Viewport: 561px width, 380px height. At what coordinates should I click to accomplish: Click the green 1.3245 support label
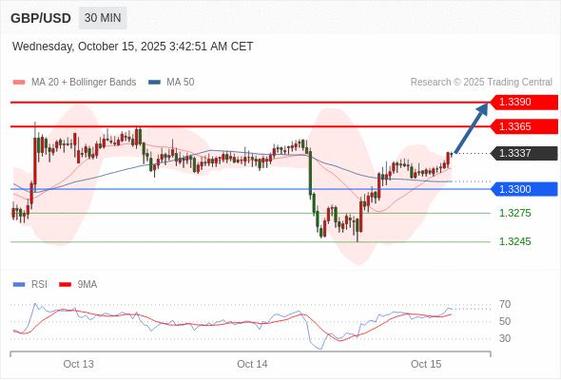coord(515,242)
